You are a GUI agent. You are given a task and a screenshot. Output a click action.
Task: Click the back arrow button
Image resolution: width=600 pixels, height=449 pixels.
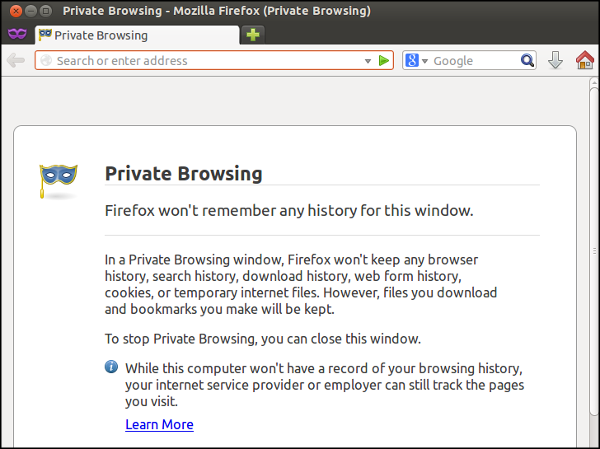coord(16,61)
